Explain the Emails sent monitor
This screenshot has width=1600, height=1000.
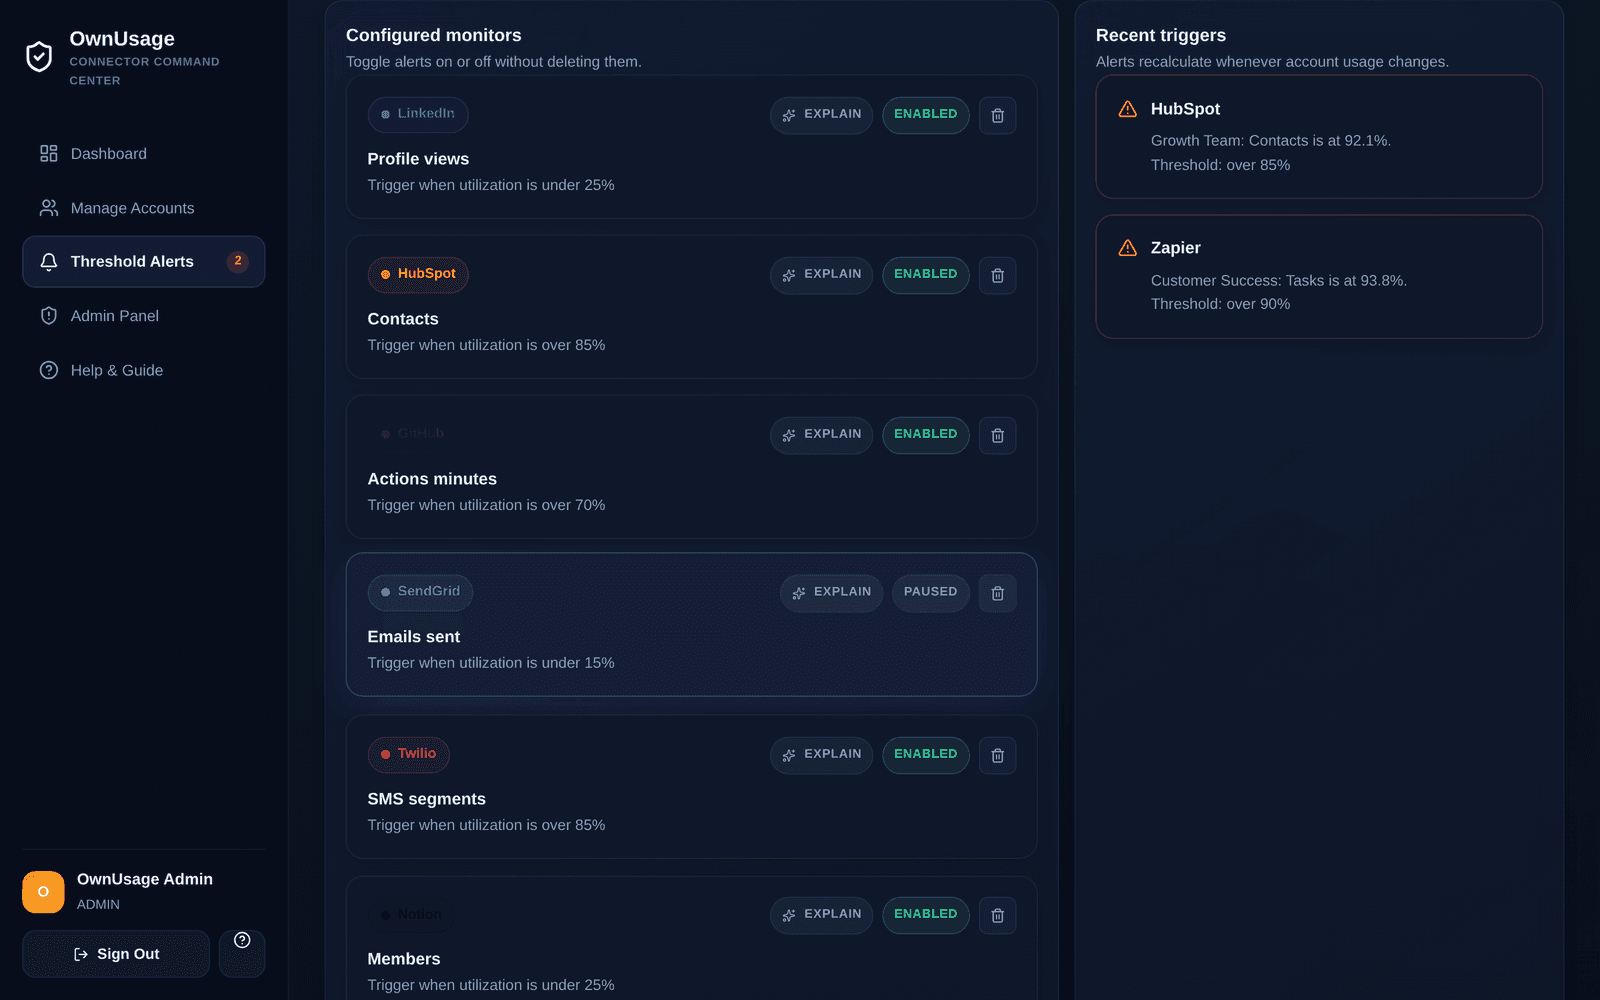(831, 593)
